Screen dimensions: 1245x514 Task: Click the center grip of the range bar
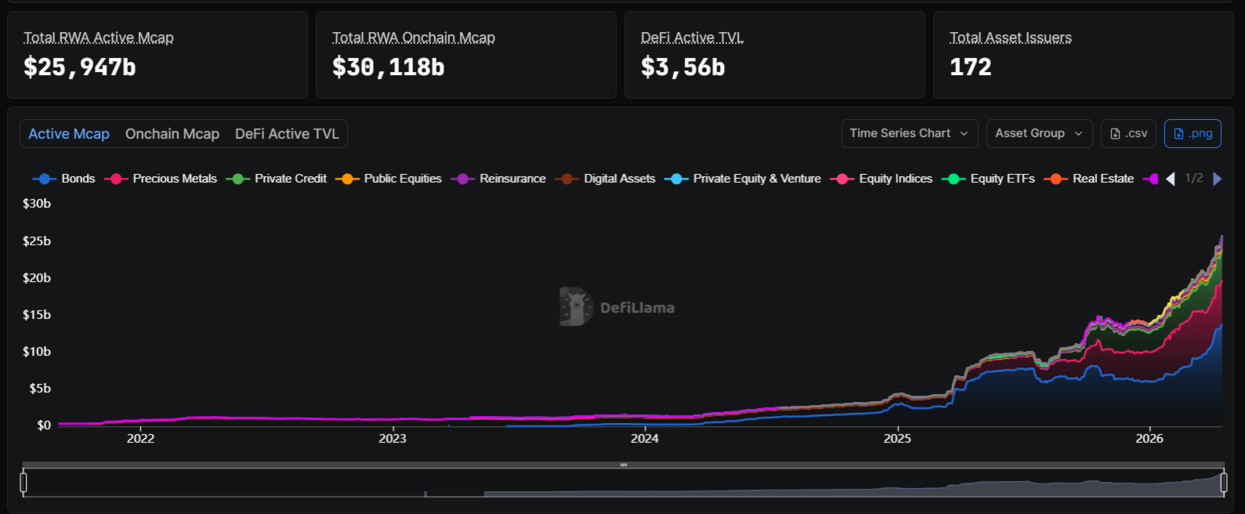coord(623,465)
